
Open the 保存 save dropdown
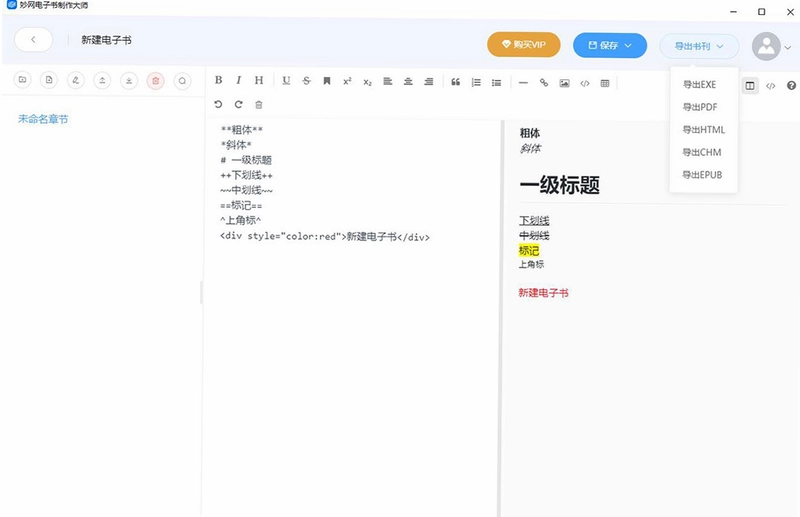[x=610, y=45]
